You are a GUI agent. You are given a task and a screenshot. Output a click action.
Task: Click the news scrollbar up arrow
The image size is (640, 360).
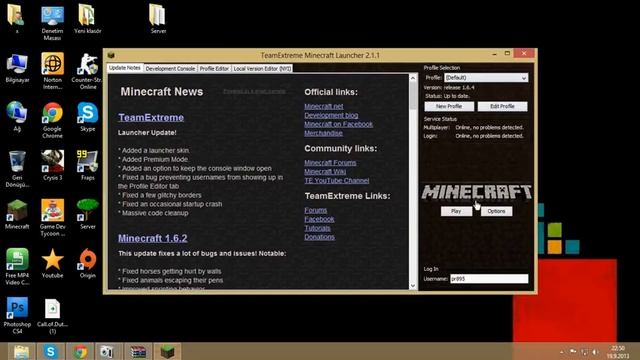pos(413,78)
